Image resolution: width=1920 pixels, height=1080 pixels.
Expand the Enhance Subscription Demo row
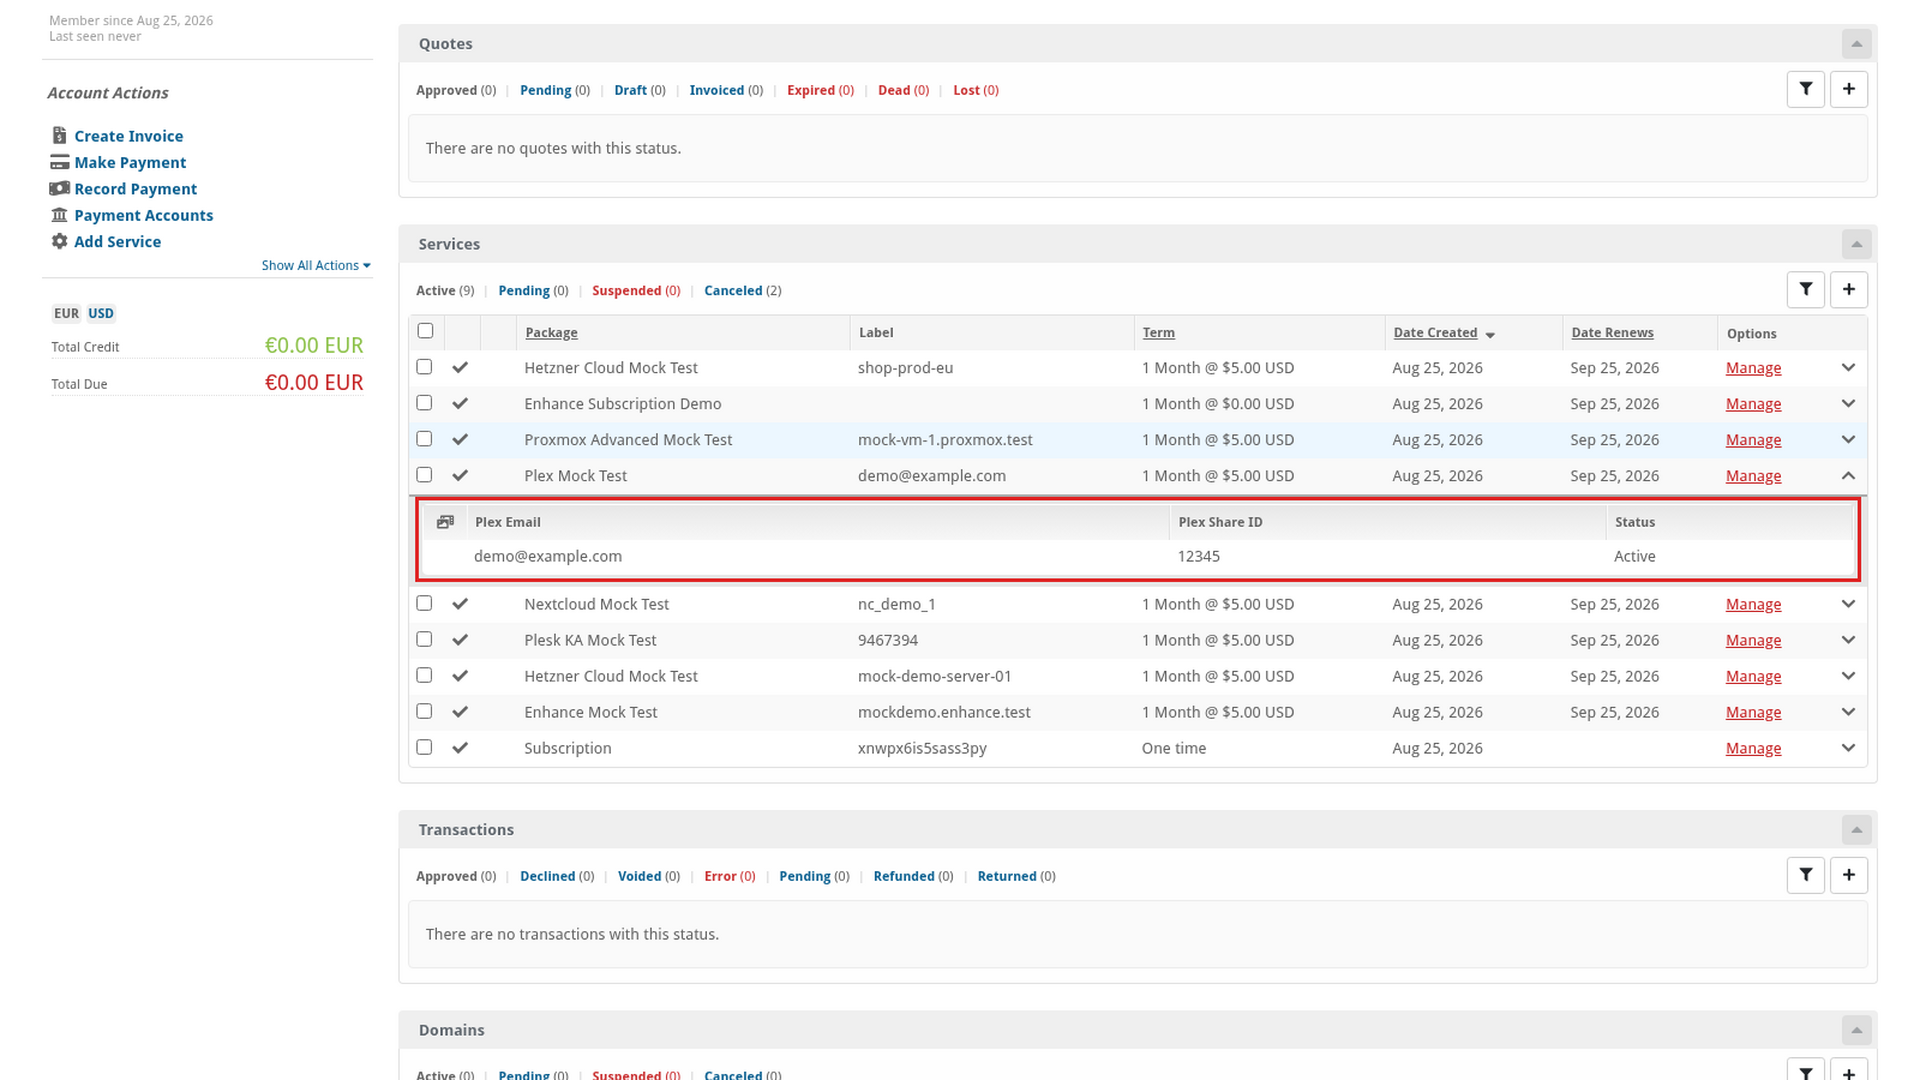pos(1848,404)
